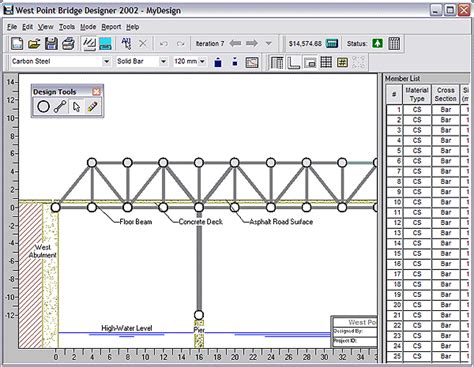Sort by the Cross Section column header
The width and height of the screenshot is (474, 367).
pos(446,94)
